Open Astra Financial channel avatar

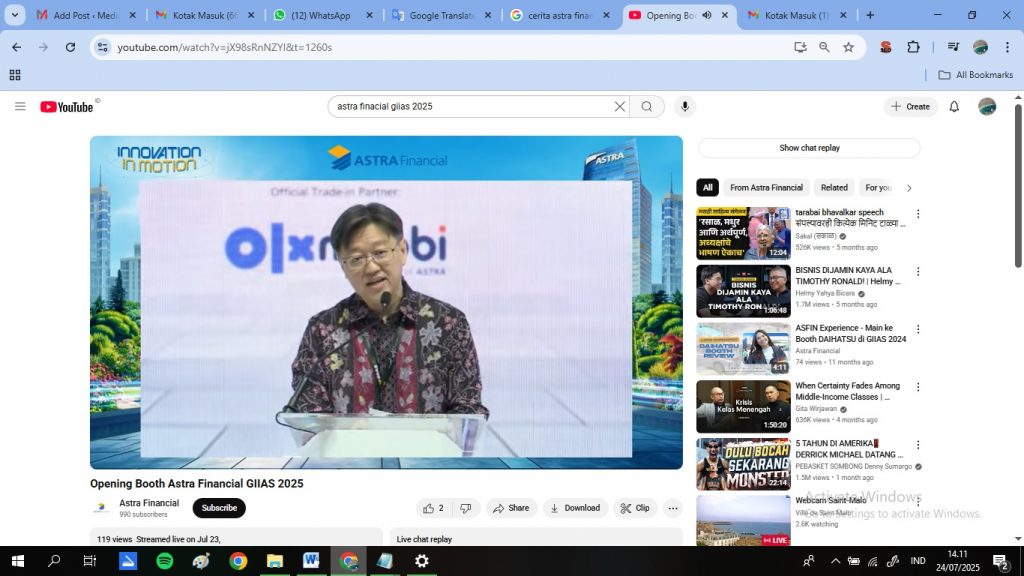(101, 507)
